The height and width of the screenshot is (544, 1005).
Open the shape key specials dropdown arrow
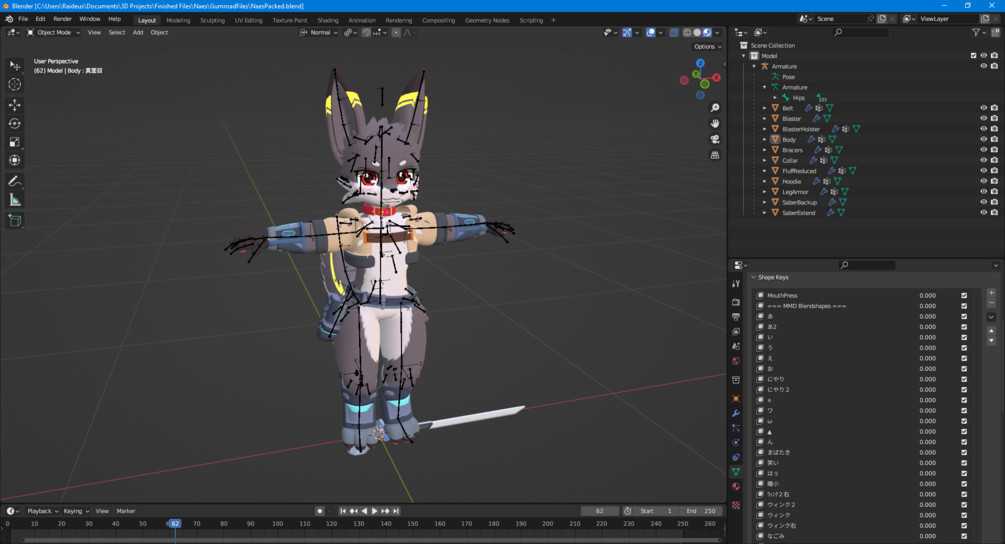(x=991, y=317)
